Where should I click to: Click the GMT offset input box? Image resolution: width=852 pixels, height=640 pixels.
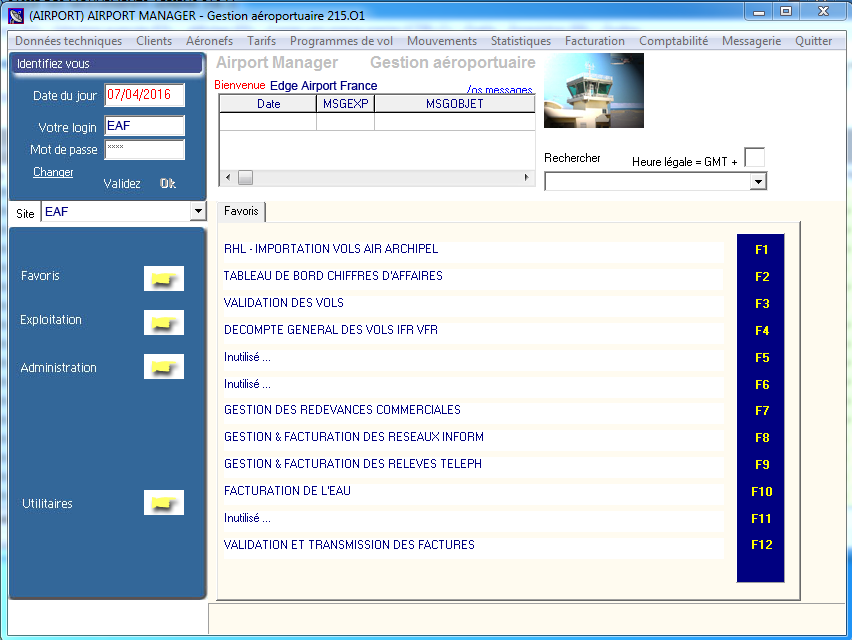pos(754,158)
